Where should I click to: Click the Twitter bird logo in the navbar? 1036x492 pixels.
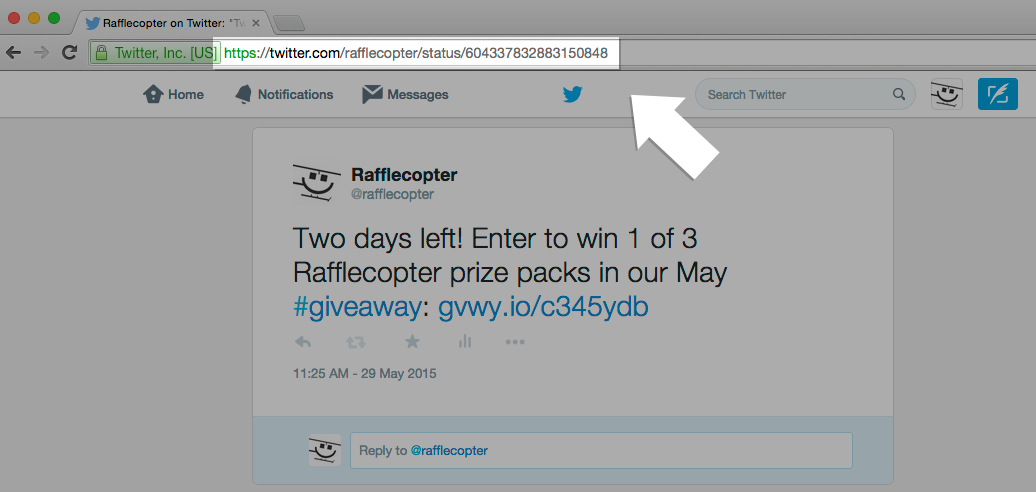coord(572,94)
